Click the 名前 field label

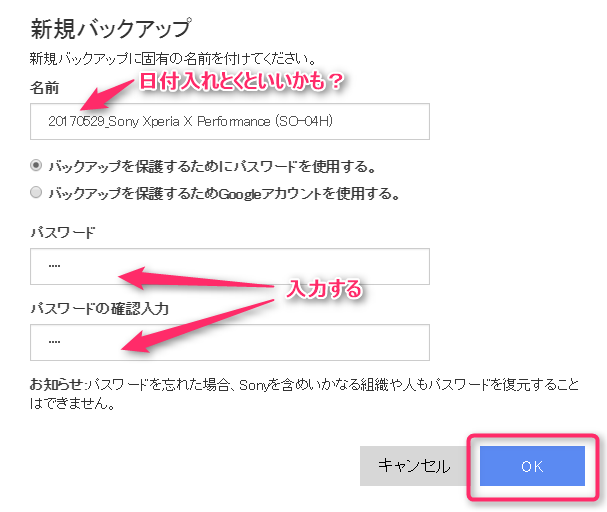pyautogui.click(x=44, y=90)
